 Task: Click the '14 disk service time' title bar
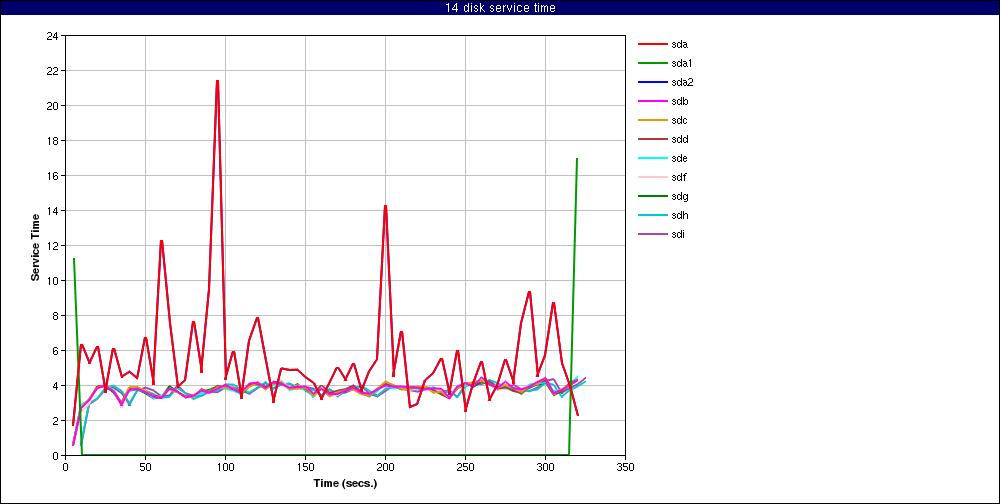[x=500, y=8]
